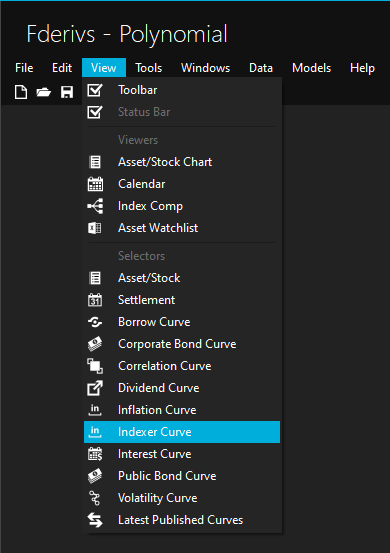Click the Asset/Stock Chart viewer icon
The image size is (390, 553).
pos(95,162)
